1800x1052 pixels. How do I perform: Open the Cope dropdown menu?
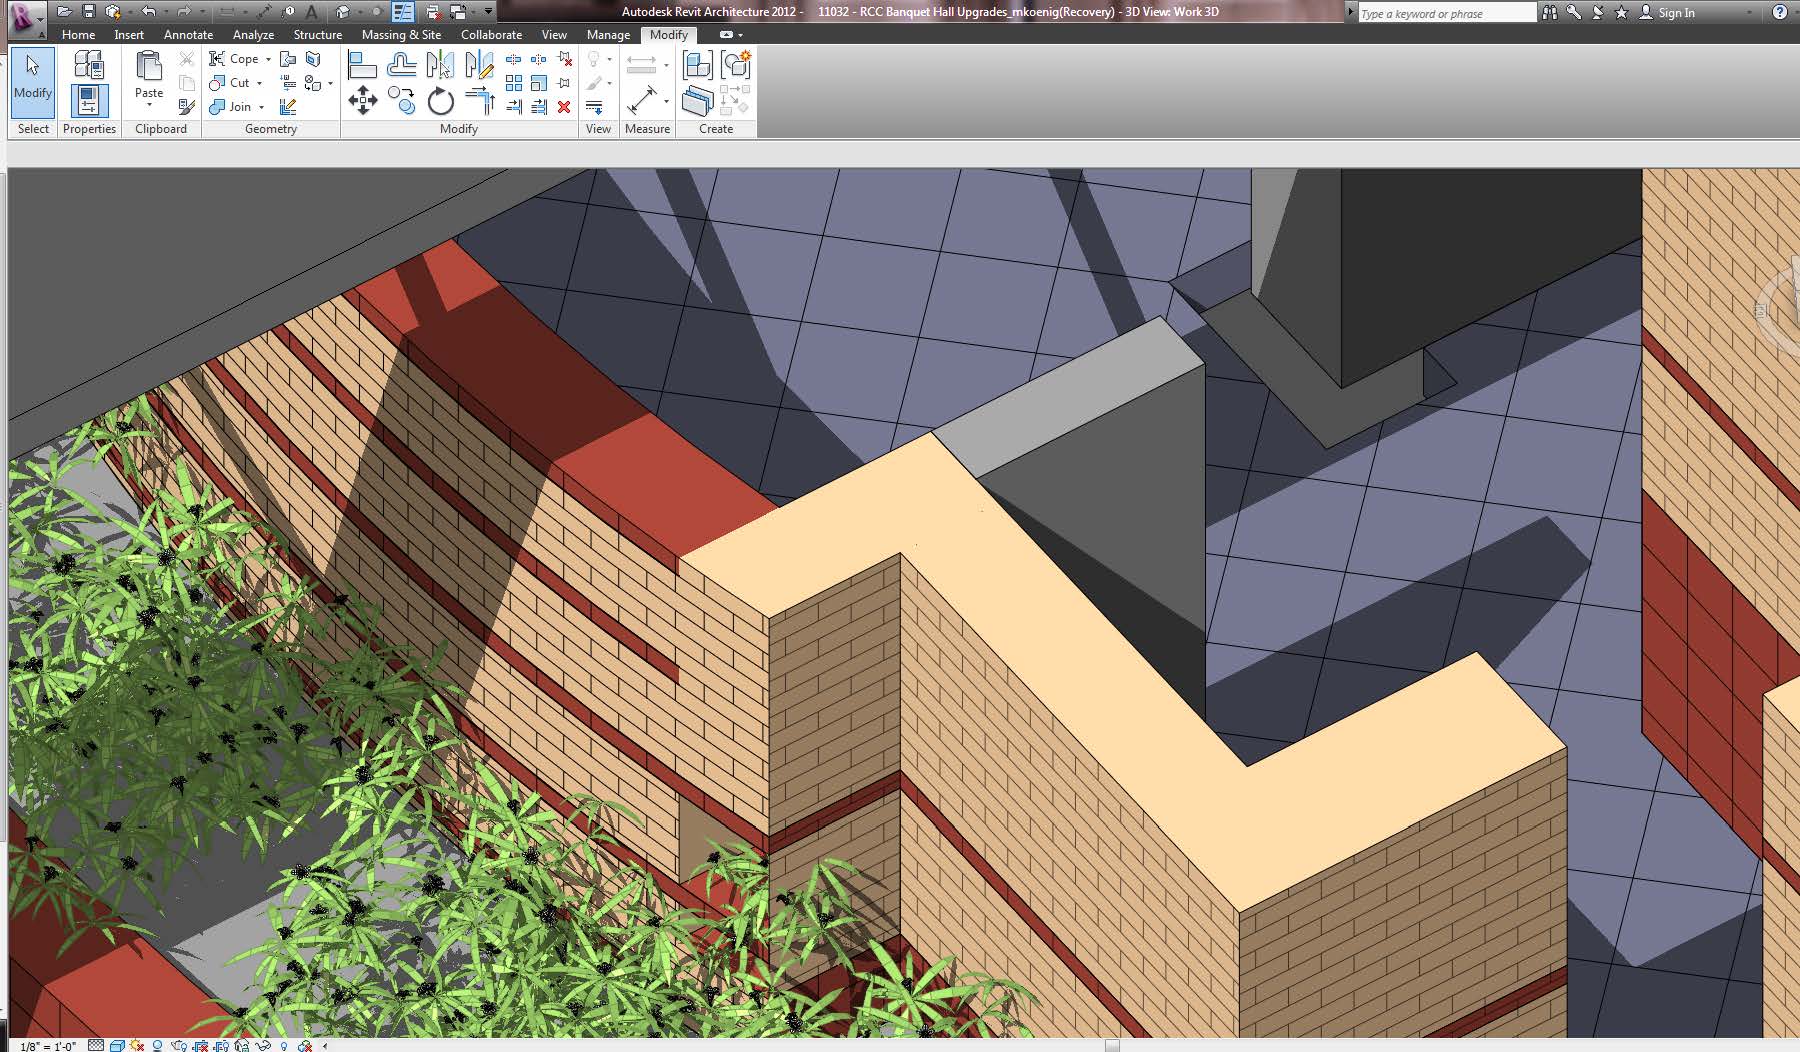click(x=268, y=59)
